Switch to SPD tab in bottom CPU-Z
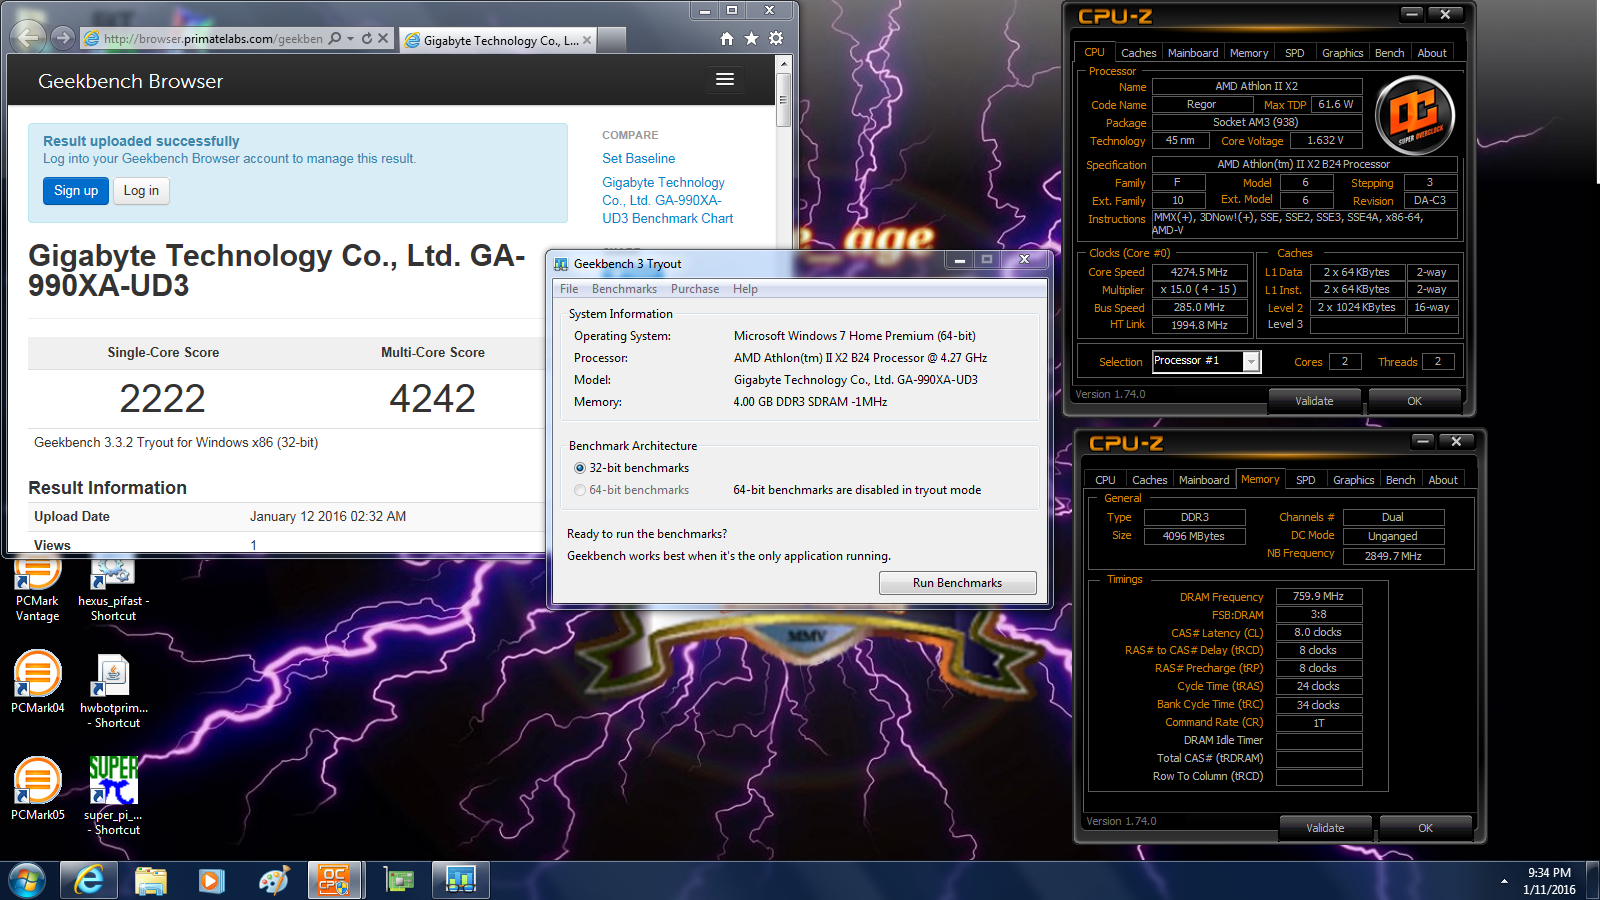The height and width of the screenshot is (900, 1600). pyautogui.click(x=1306, y=480)
